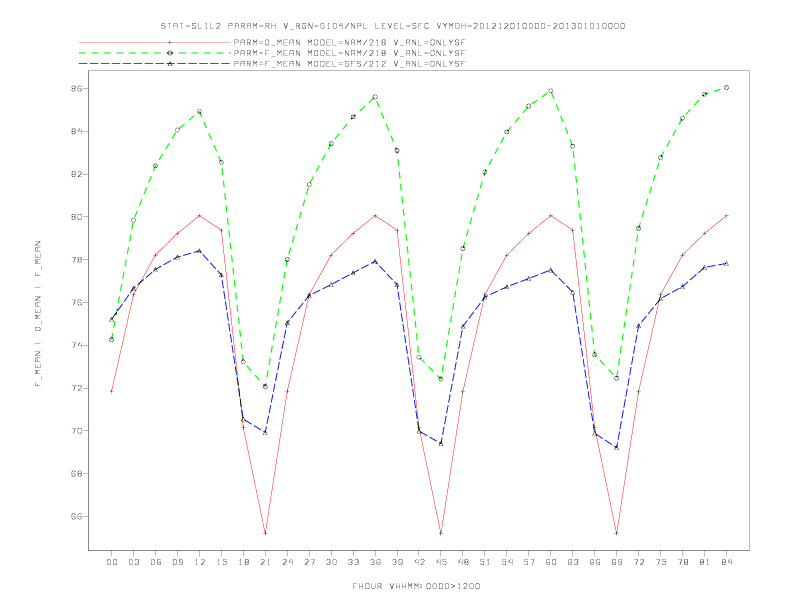
Task: Click y-axis tick label 86
Action: coord(76,88)
